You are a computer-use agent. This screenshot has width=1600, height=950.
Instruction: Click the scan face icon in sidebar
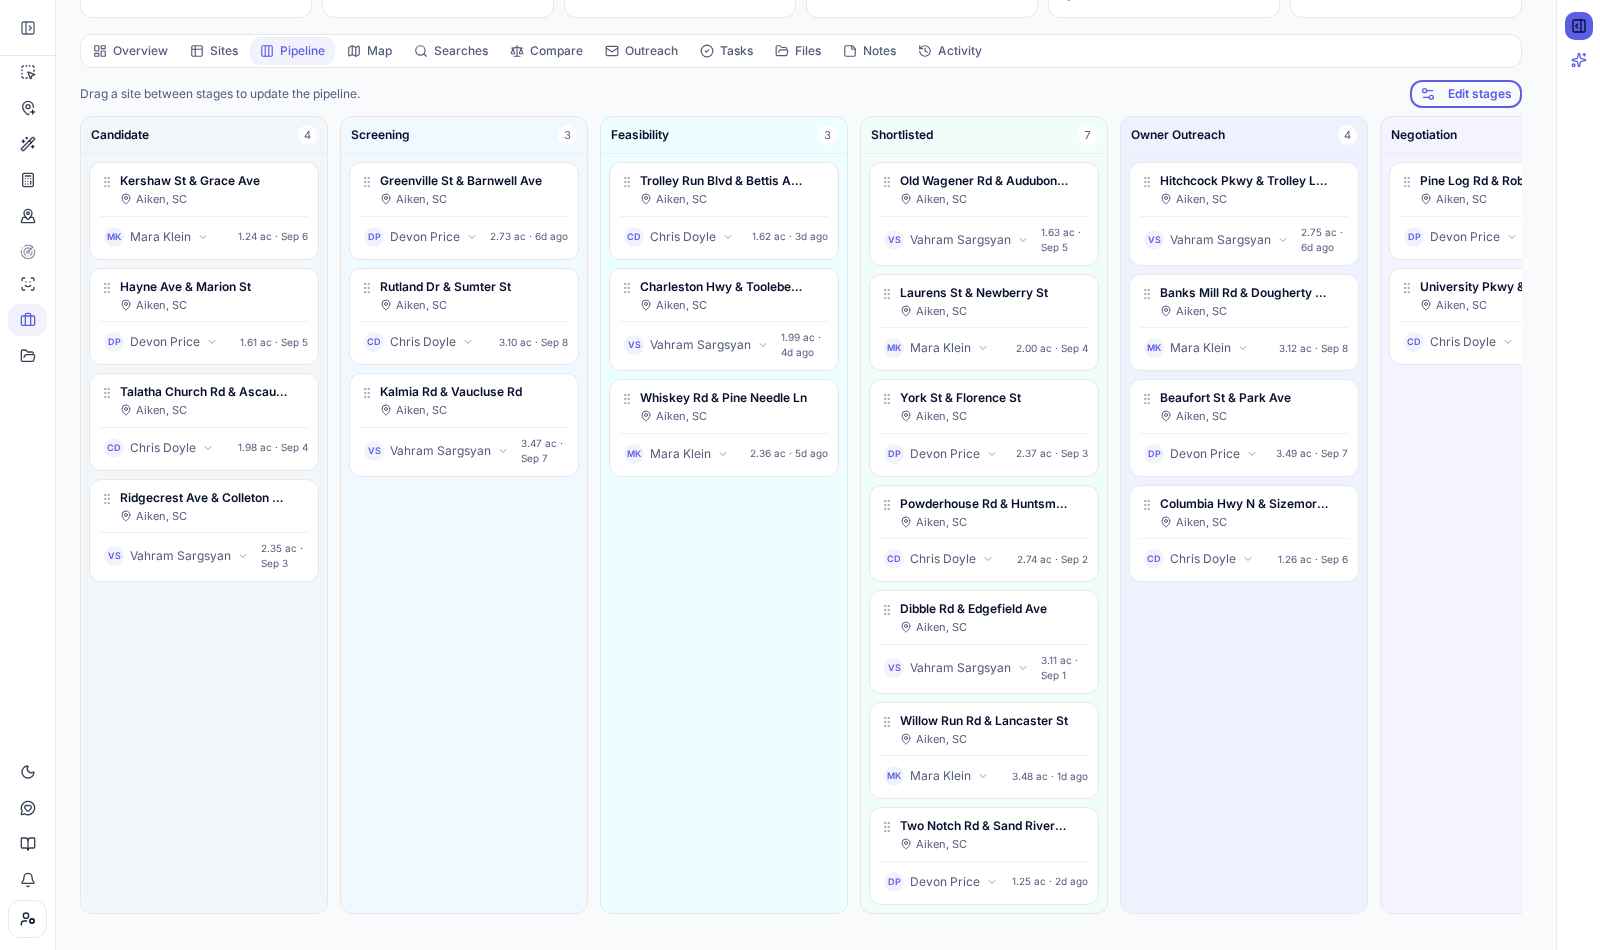point(28,284)
